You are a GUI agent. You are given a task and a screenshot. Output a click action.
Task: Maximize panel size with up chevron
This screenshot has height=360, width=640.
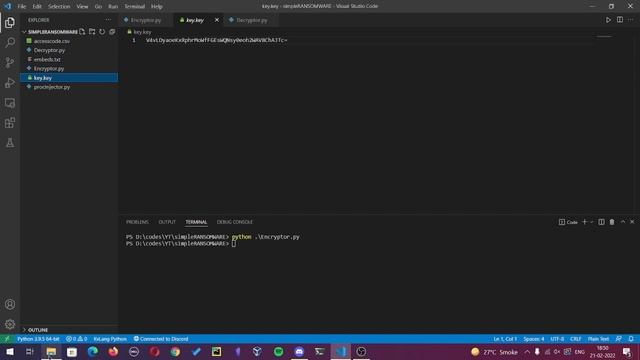[x=623, y=222]
